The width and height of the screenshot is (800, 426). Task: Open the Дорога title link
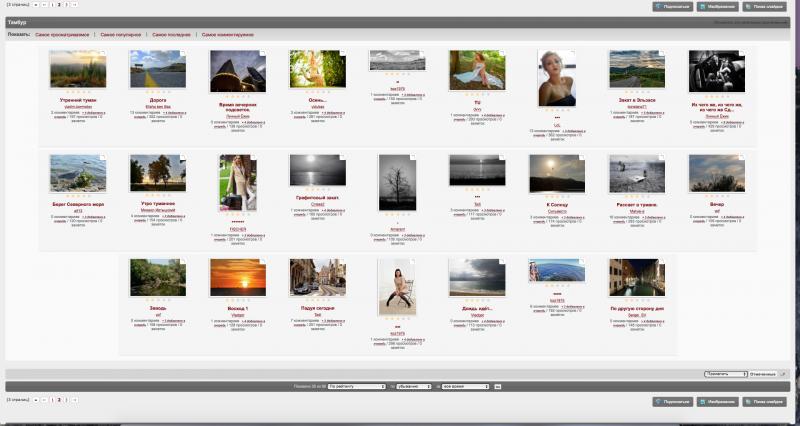coord(158,101)
